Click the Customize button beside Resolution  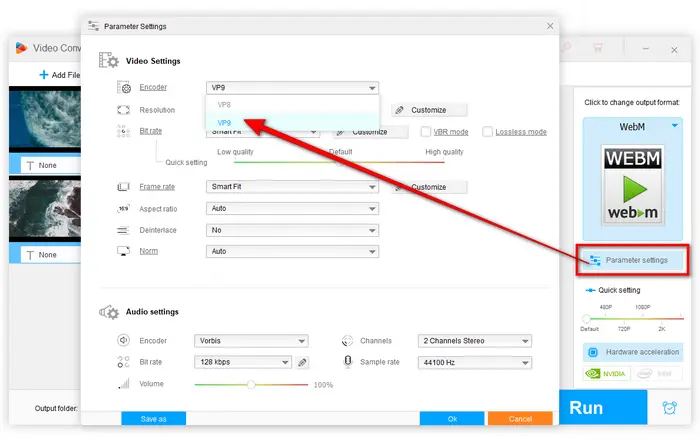click(x=429, y=110)
